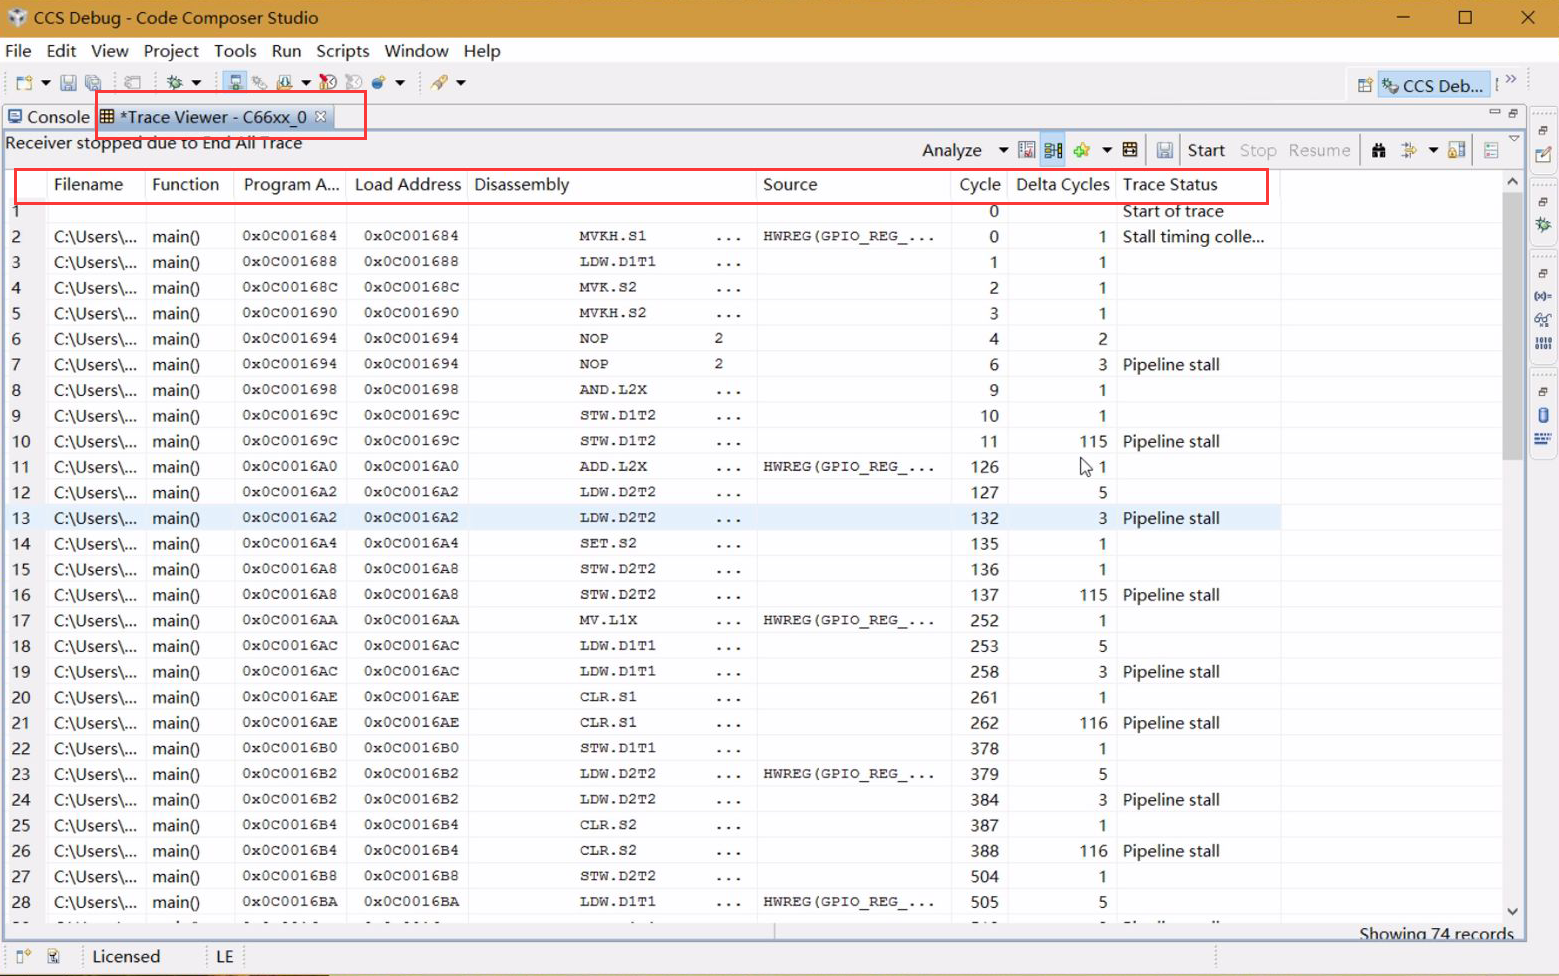1559x976 pixels.
Task: Click the lock columns icon on trace toolbar
Action: (1456, 149)
